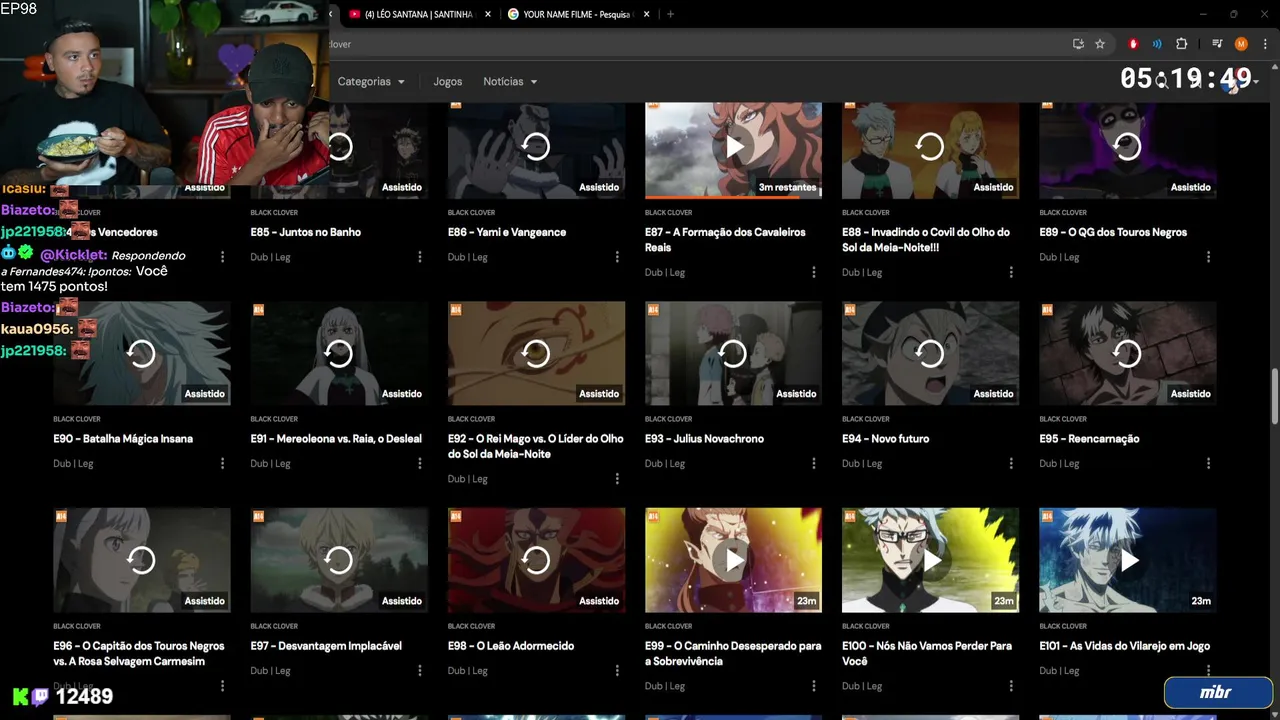Replay episode E95 Reencarnação
Viewport: 1280px width, 720px height.
(x=1128, y=353)
